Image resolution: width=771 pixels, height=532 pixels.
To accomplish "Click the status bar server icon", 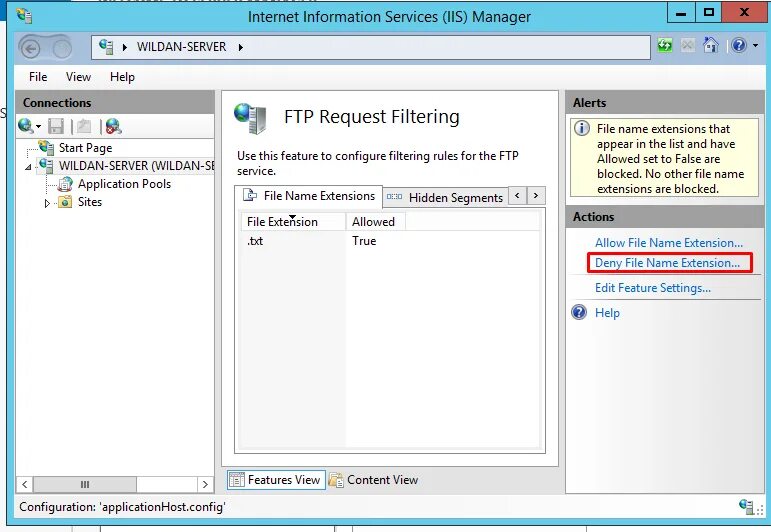I will (746, 506).
